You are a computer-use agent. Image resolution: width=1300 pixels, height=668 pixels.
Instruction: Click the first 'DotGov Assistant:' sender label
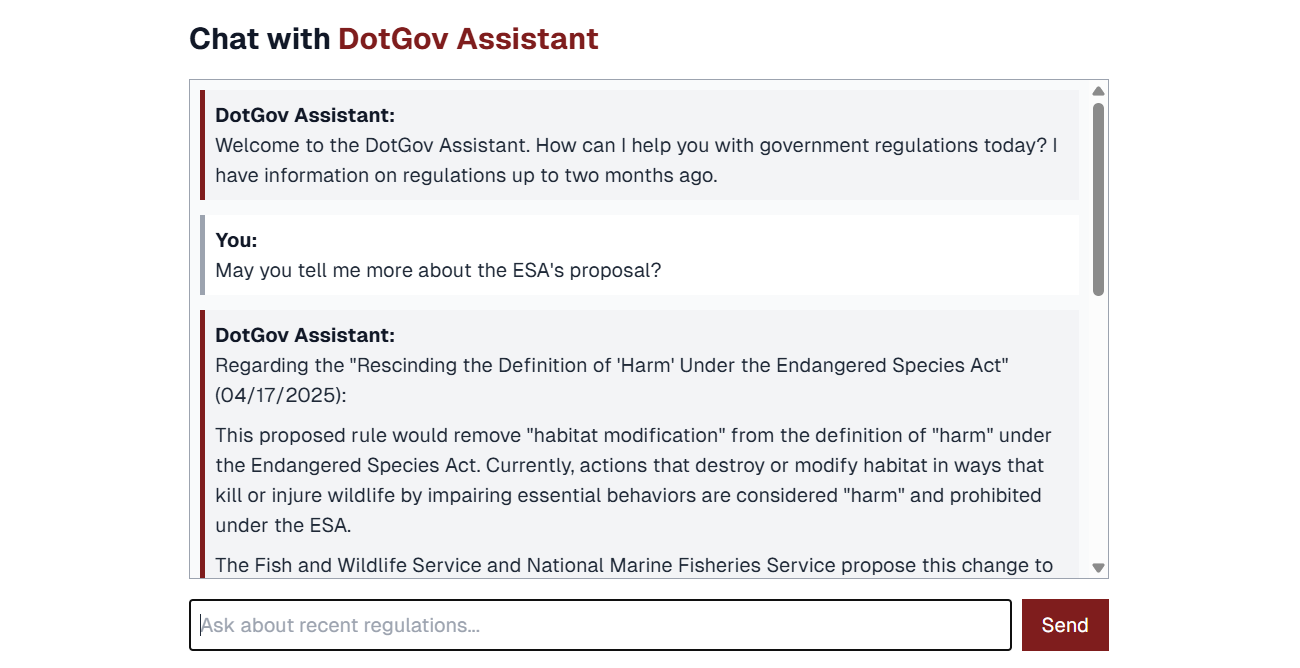pos(305,115)
